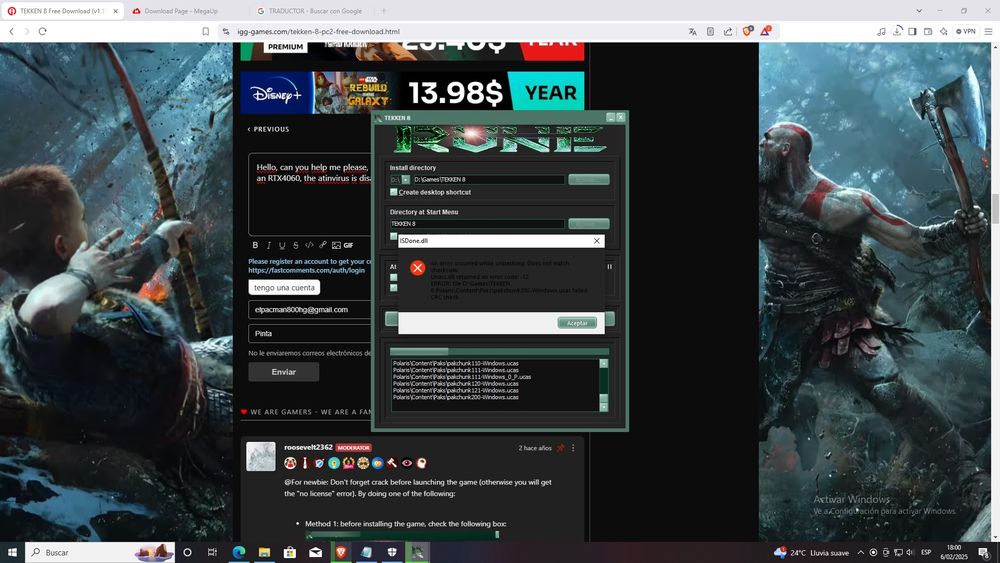Minimize the TEKKEN 8 installer window
Image resolution: width=1000 pixels, height=563 pixels.
click(610, 117)
